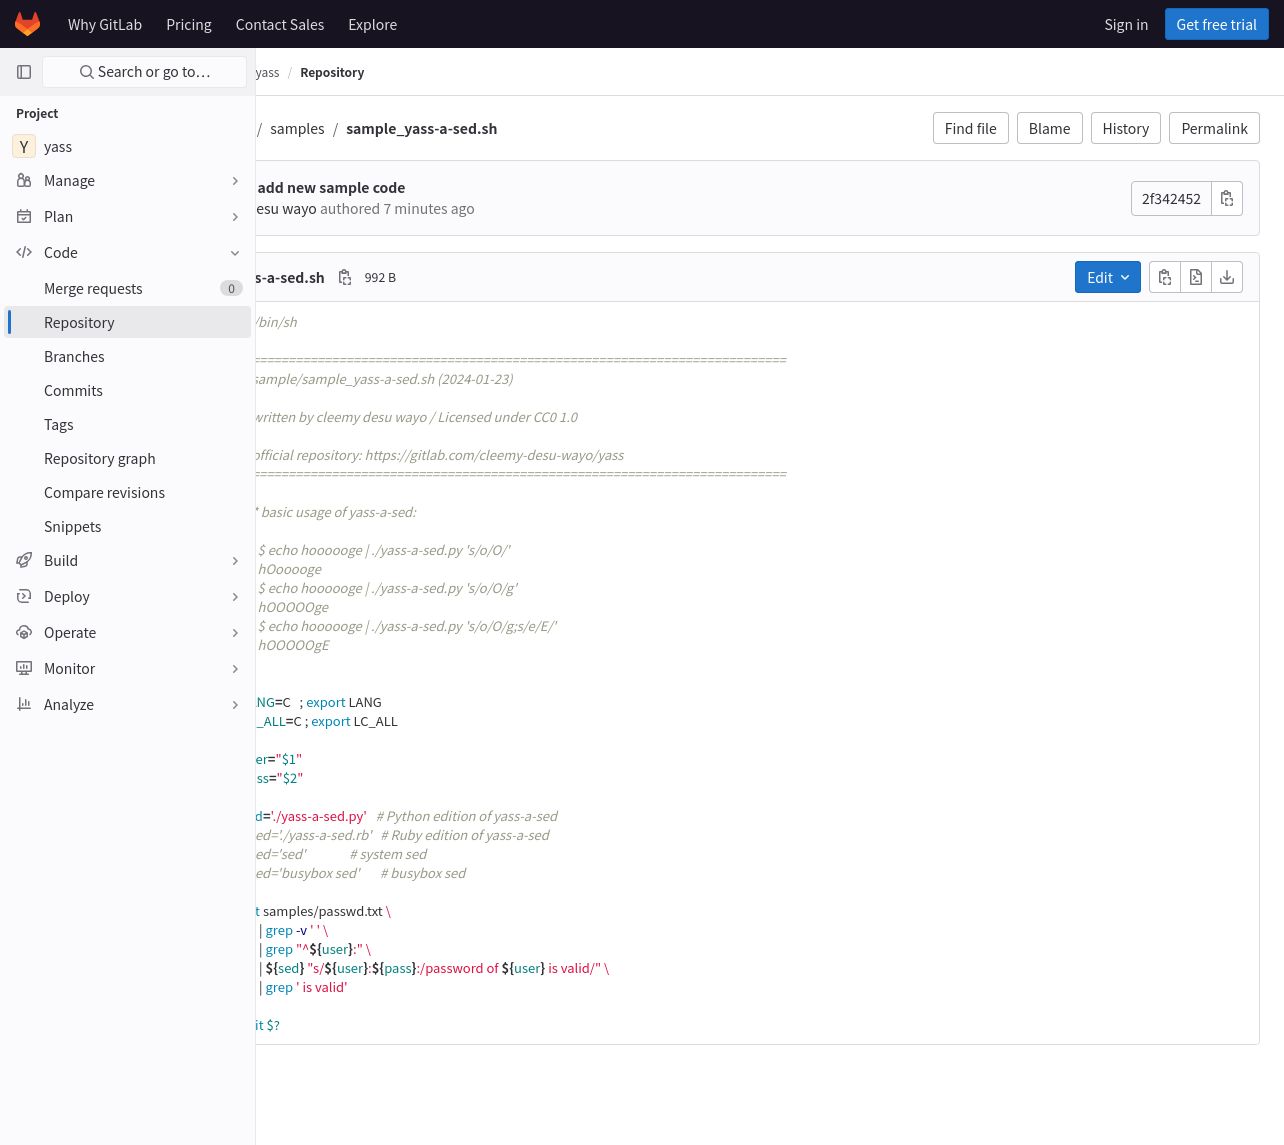1284x1145 pixels.
Task: Collapse the Code section chevron
Action: click(x=235, y=253)
